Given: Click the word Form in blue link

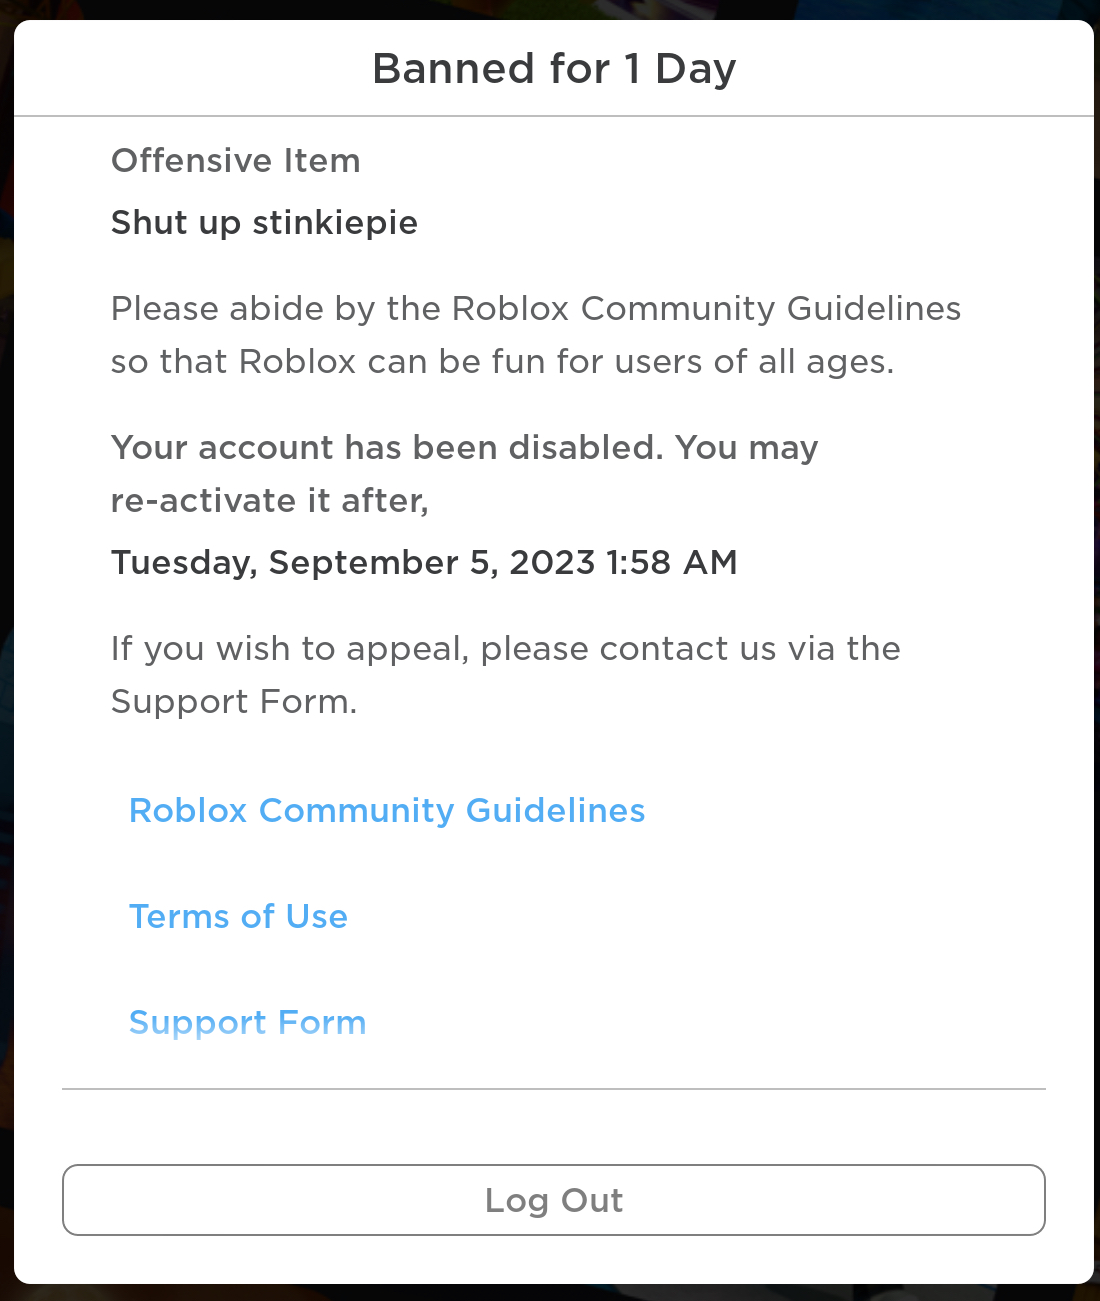Looking at the screenshot, I should coord(322,1023).
